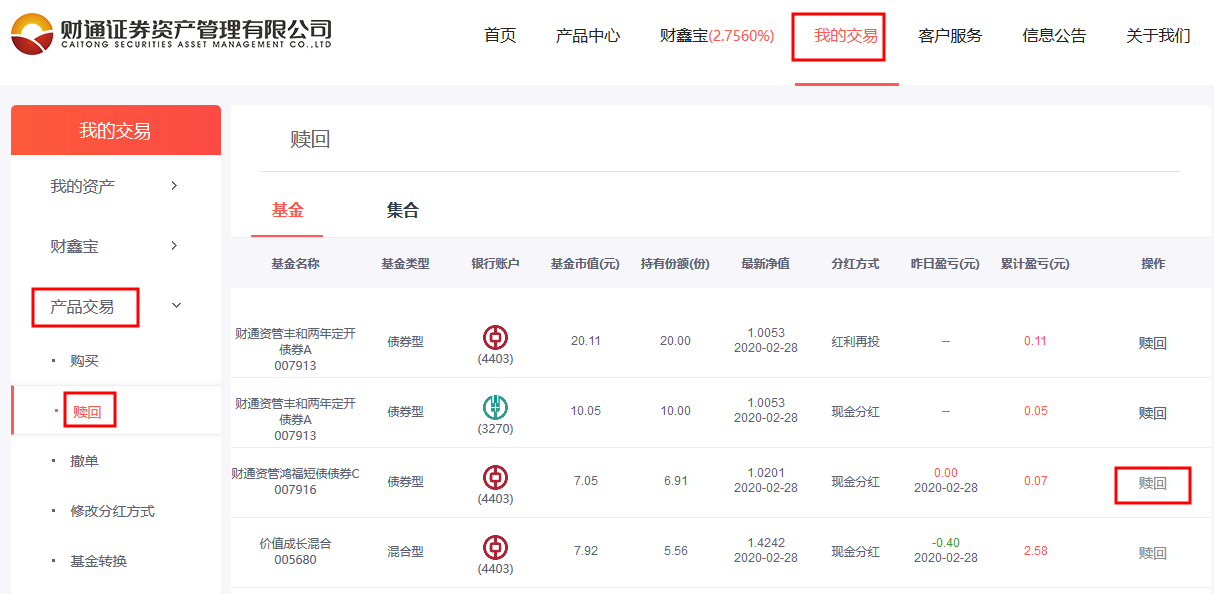
Task: Select 我的交易 in the top navigation
Action: click(846, 36)
